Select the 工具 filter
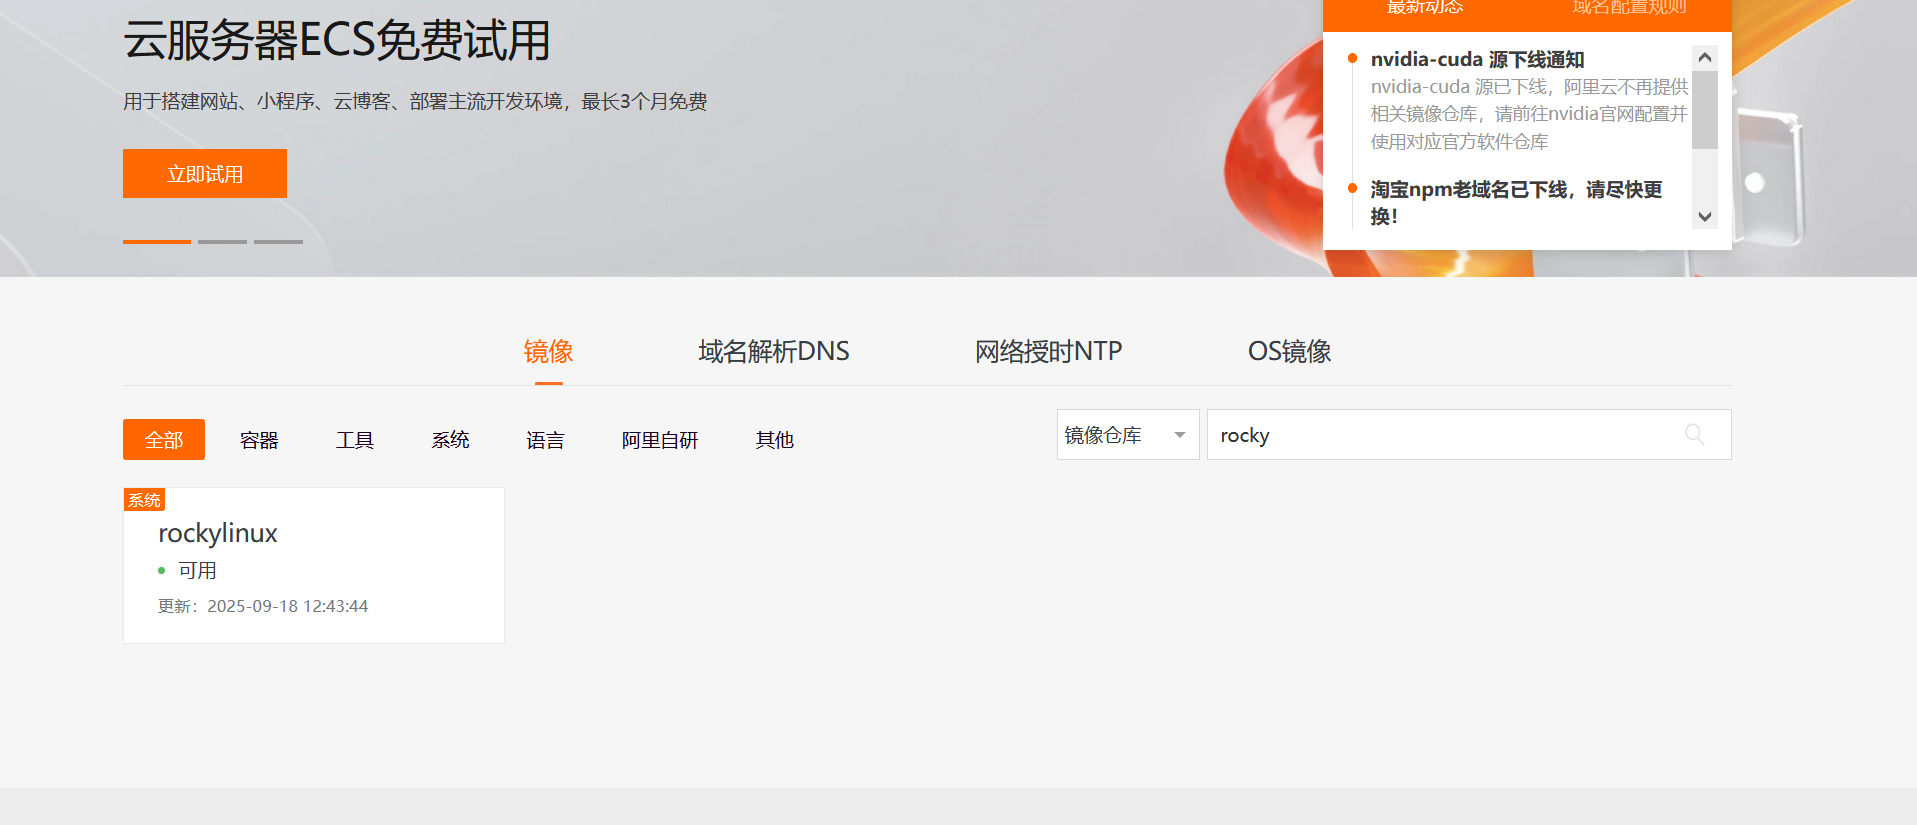Image resolution: width=1917 pixels, height=825 pixels. pyautogui.click(x=354, y=440)
